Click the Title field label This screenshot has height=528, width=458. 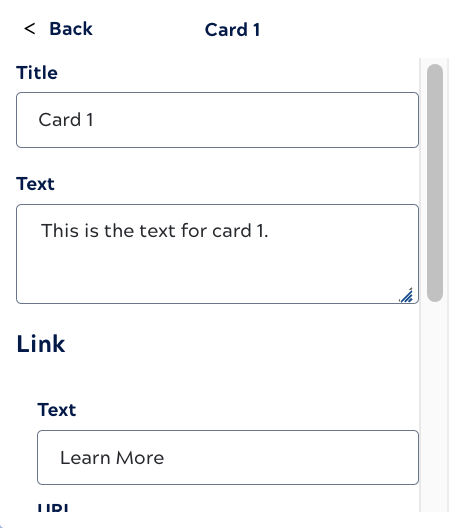coord(37,73)
